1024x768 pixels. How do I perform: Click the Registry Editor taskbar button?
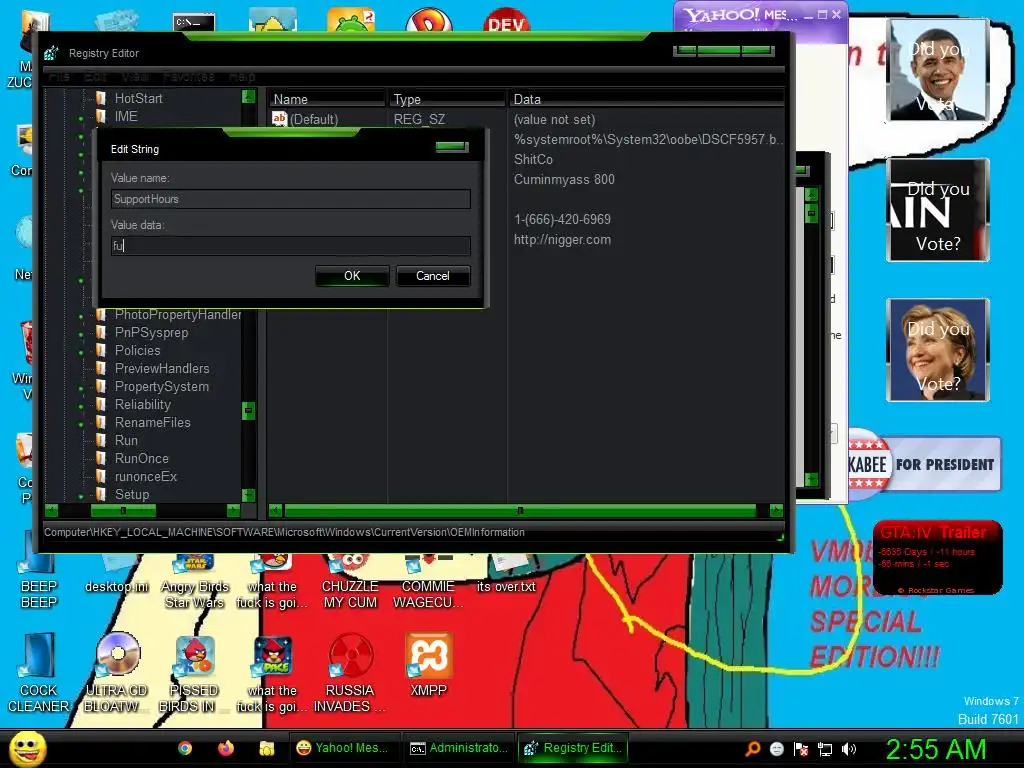pyautogui.click(x=573, y=748)
